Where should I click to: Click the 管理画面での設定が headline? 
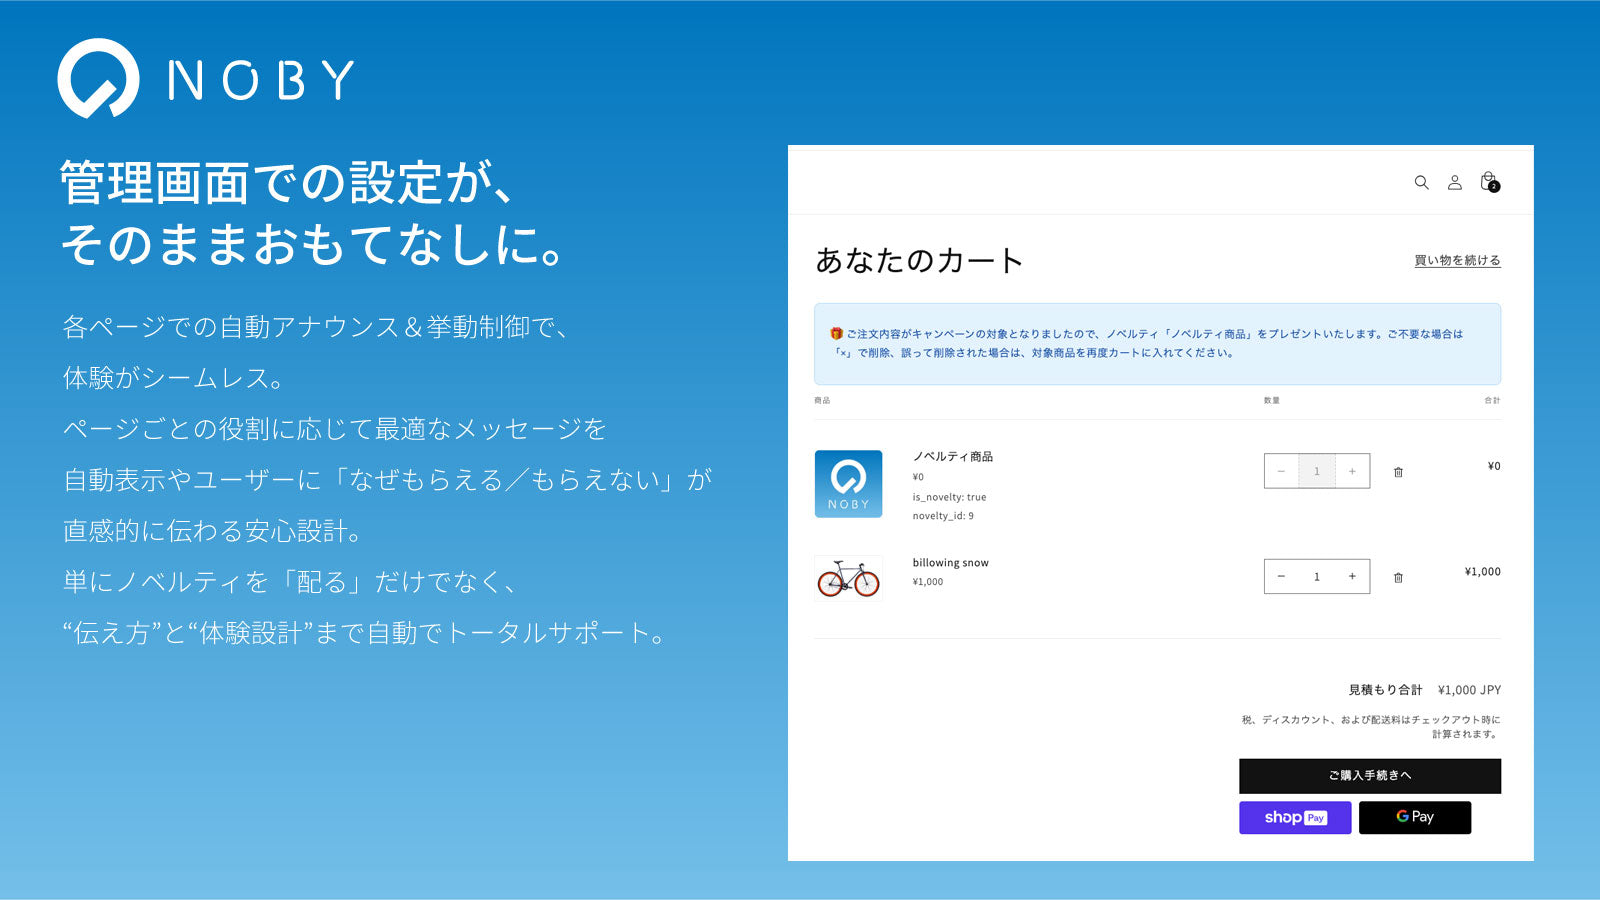click(288, 183)
